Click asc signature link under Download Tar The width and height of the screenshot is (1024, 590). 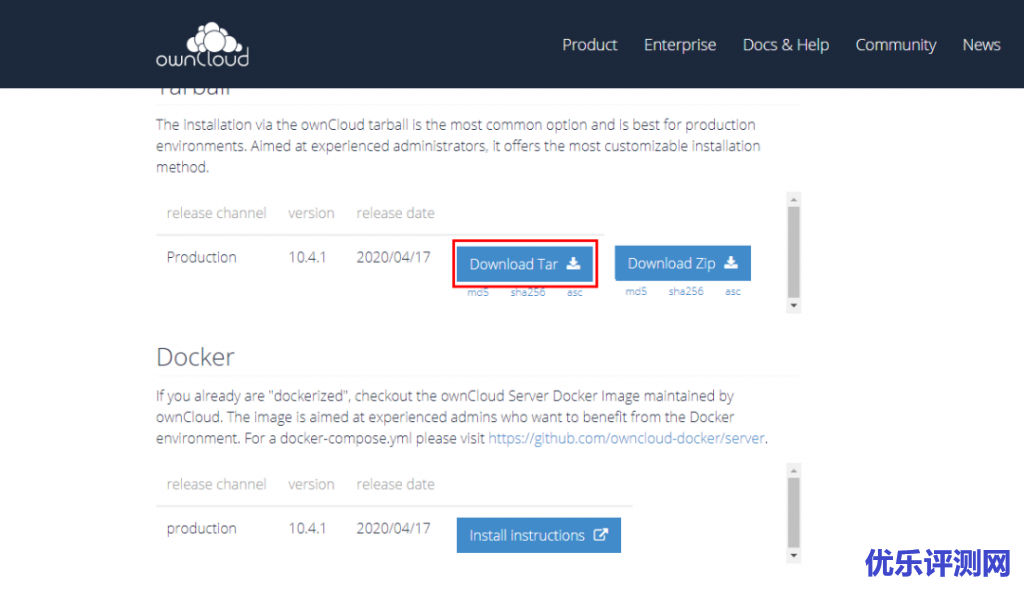click(x=575, y=292)
